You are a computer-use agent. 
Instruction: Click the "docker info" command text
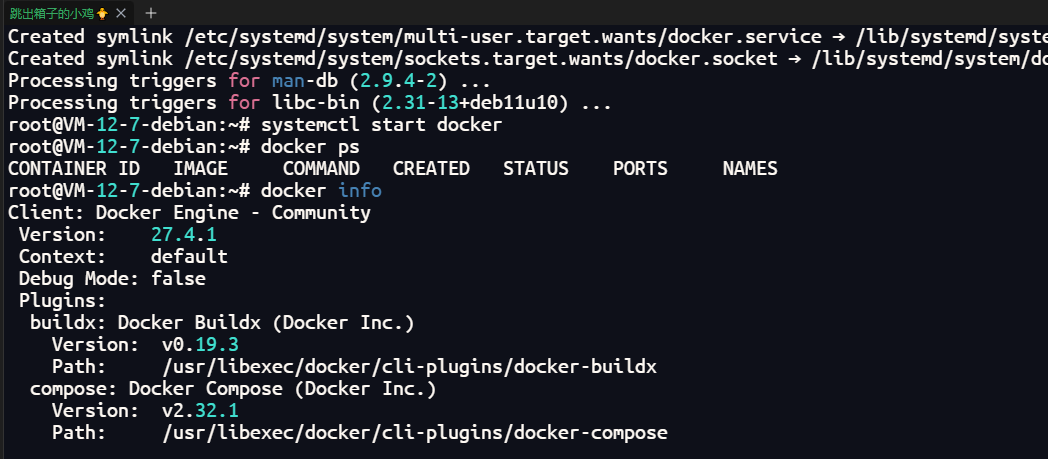(321, 191)
